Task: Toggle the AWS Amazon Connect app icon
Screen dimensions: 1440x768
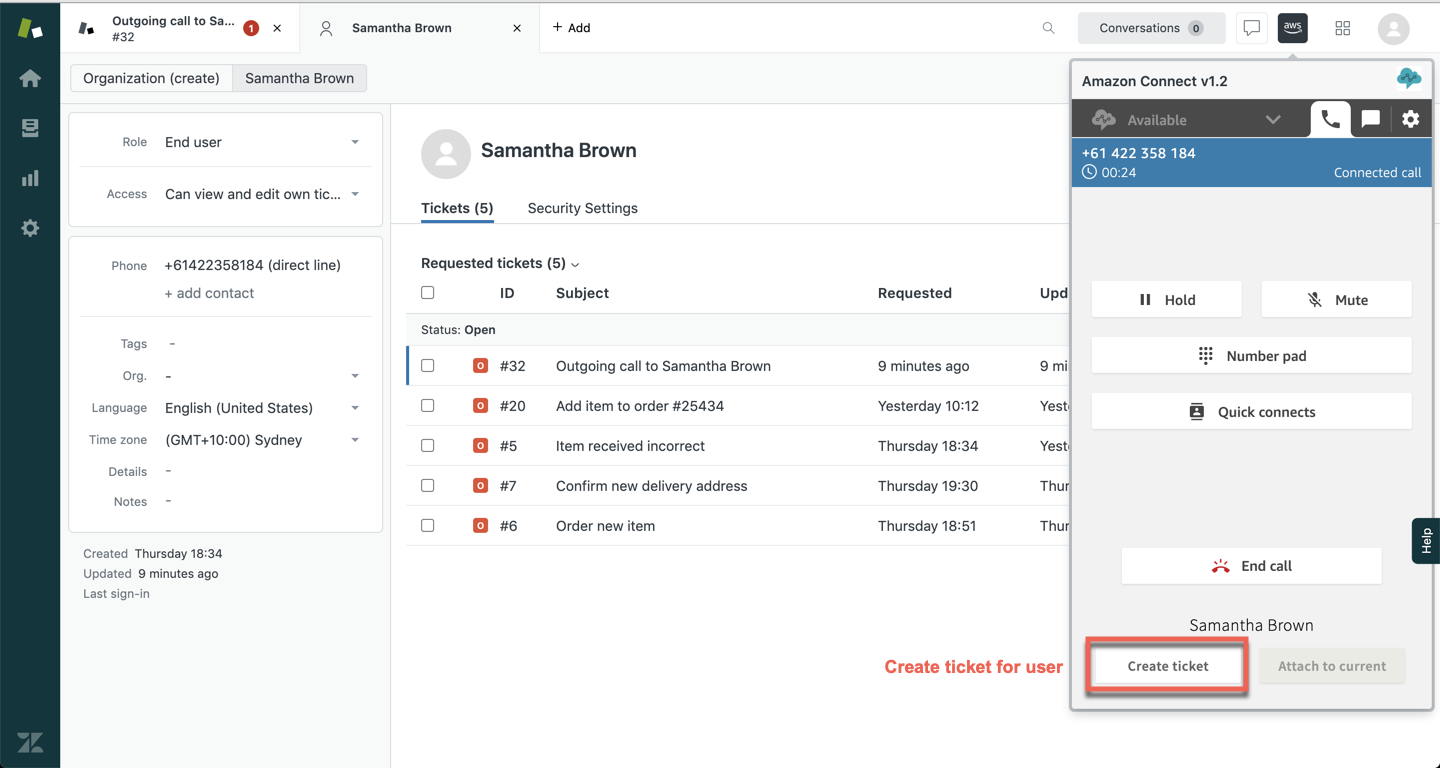Action: coord(1292,28)
